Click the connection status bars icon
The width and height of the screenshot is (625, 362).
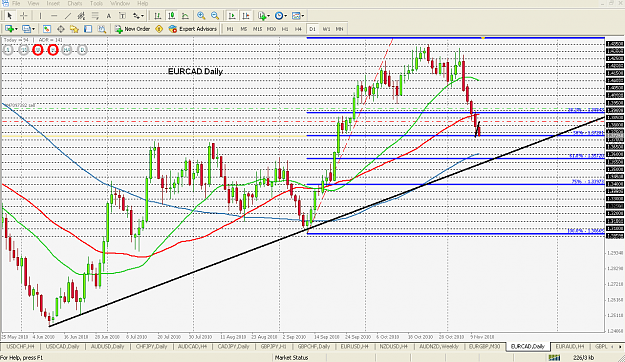click(554, 358)
